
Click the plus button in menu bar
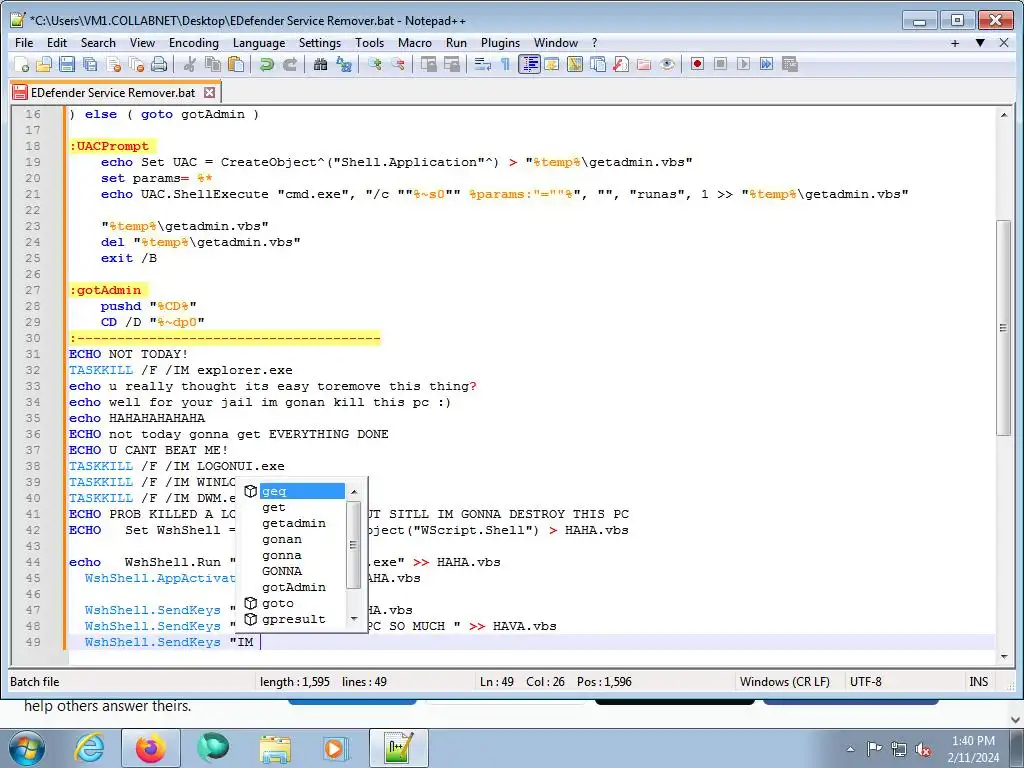(x=955, y=43)
